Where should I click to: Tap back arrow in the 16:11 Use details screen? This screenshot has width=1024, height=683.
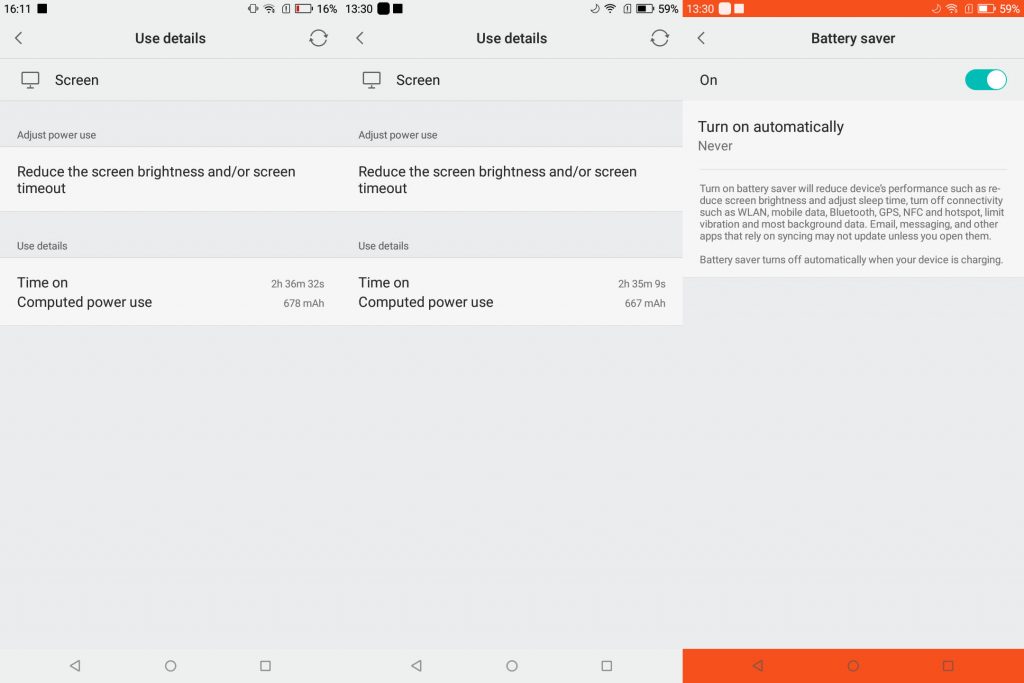tap(18, 38)
